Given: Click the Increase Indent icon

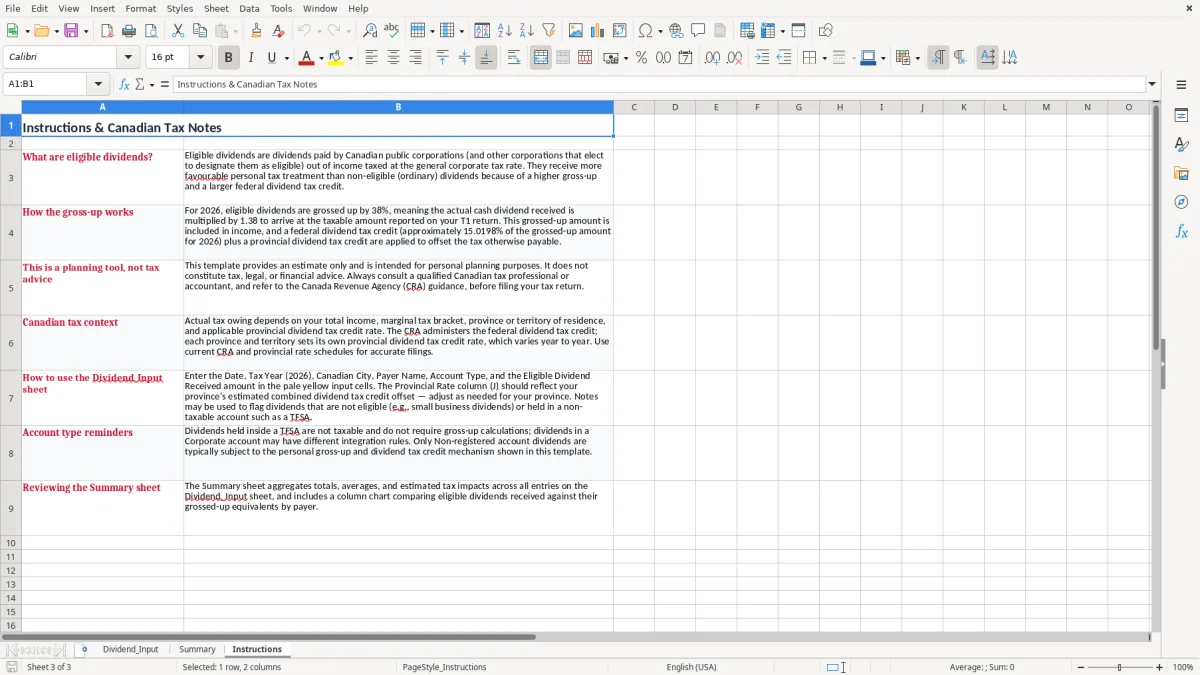Looking at the screenshot, I should click(x=762, y=58).
